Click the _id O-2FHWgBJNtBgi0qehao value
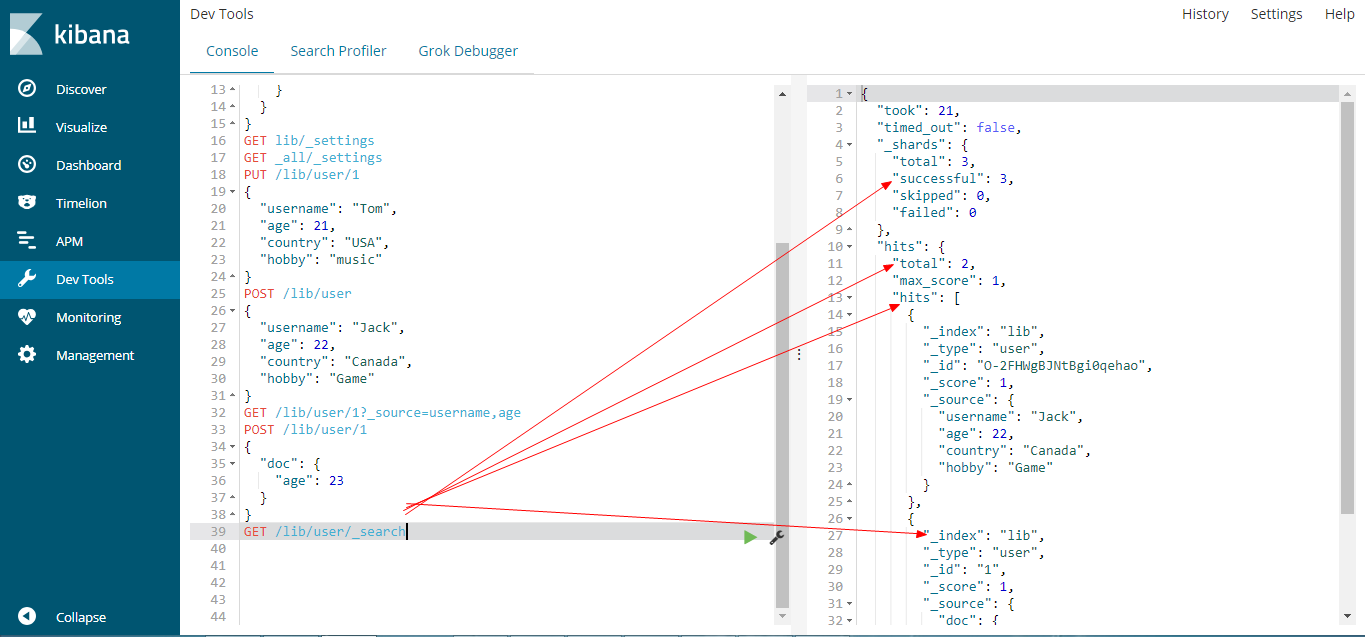Screen dimensions: 1365x637 (1067, 365)
